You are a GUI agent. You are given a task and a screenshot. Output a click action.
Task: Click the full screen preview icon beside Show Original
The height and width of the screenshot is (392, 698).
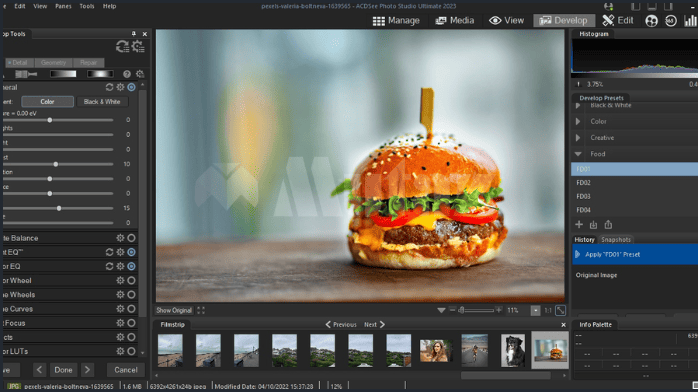point(201,310)
